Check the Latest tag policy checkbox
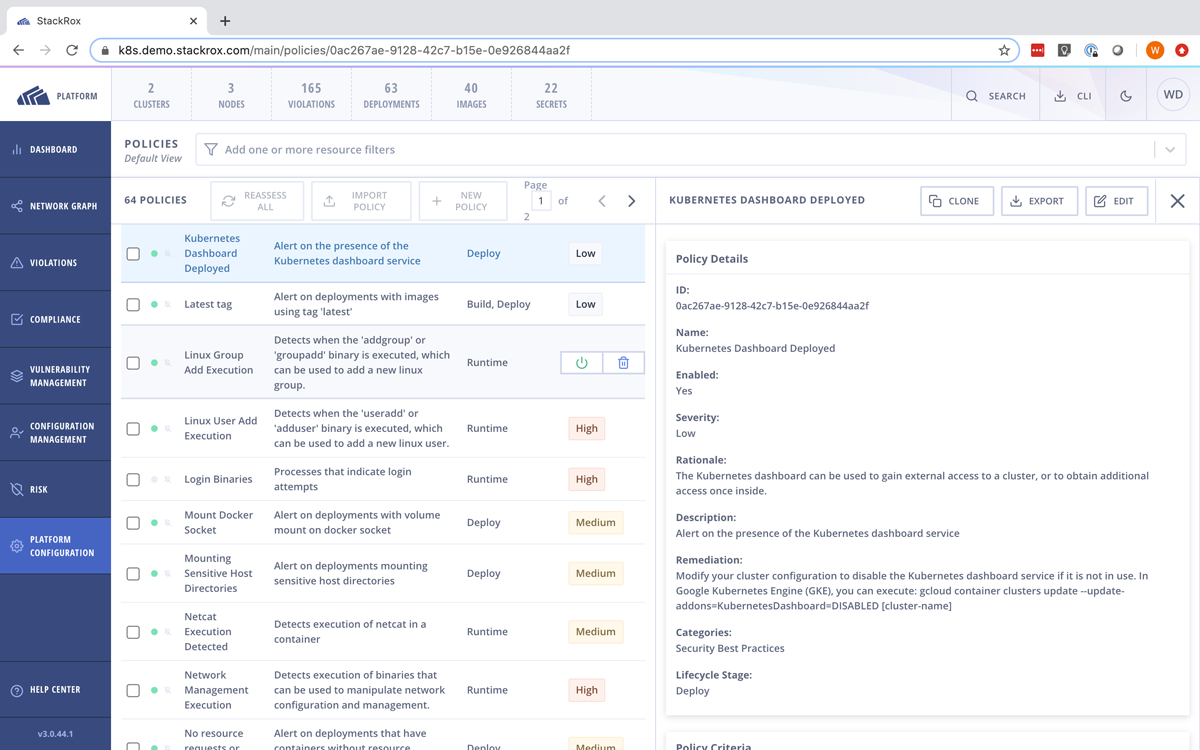Image resolution: width=1200 pixels, height=750 pixels. [133, 304]
